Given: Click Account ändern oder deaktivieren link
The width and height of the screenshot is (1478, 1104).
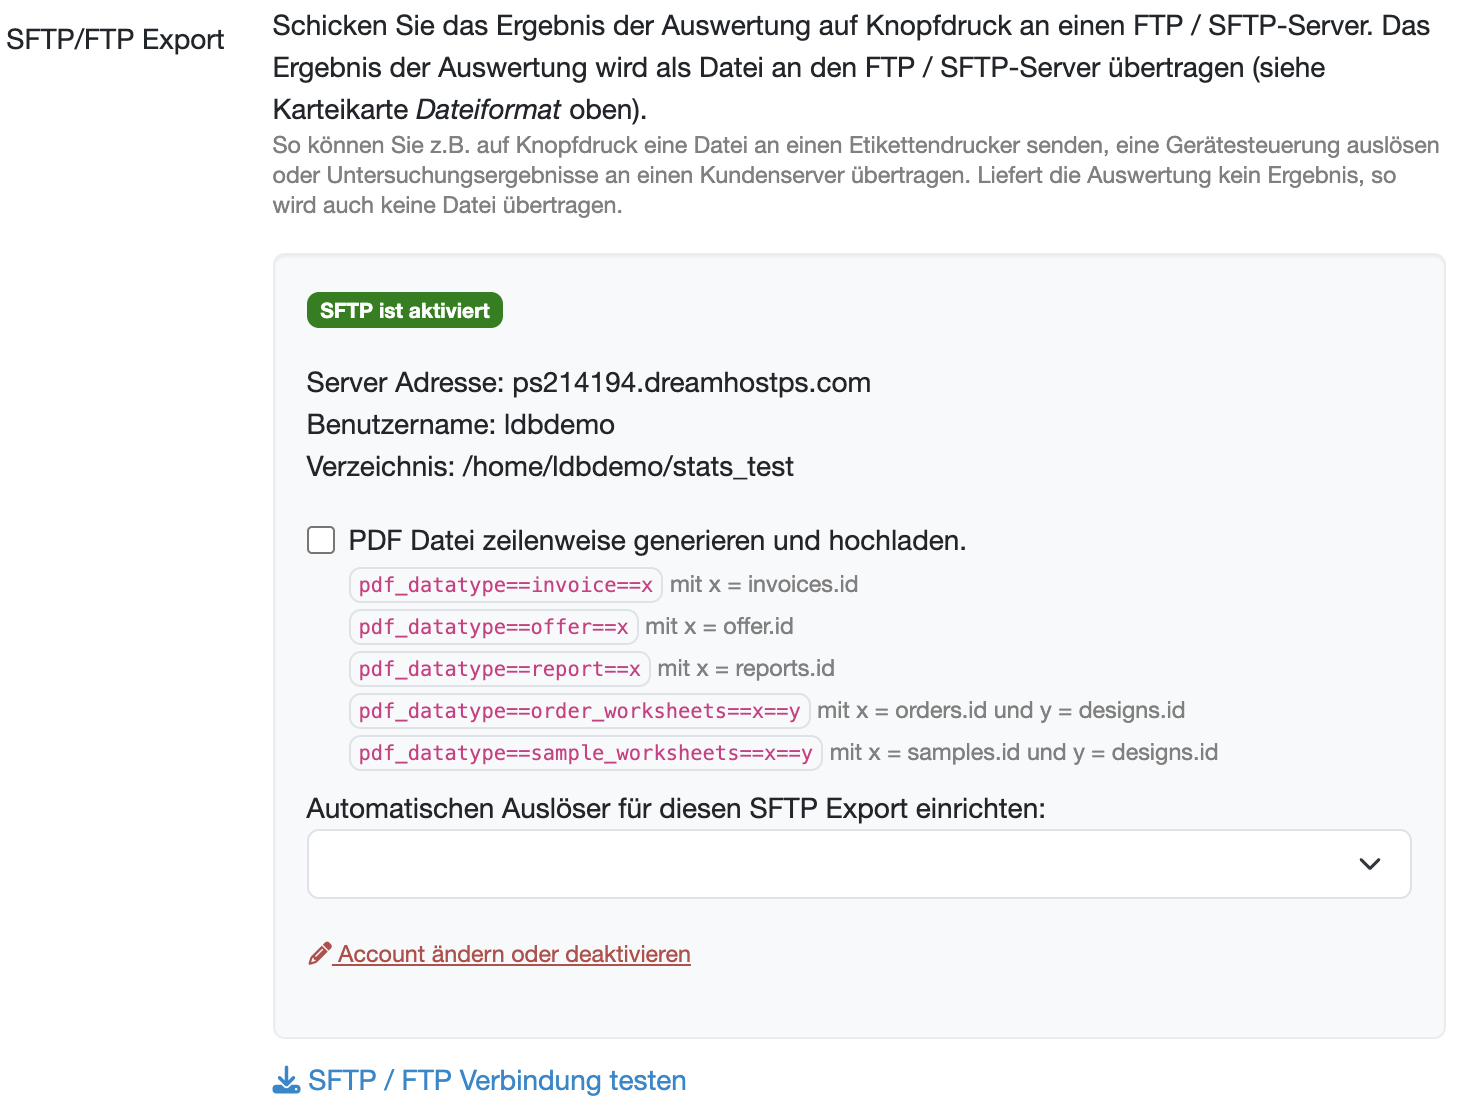Looking at the screenshot, I should [514, 954].
